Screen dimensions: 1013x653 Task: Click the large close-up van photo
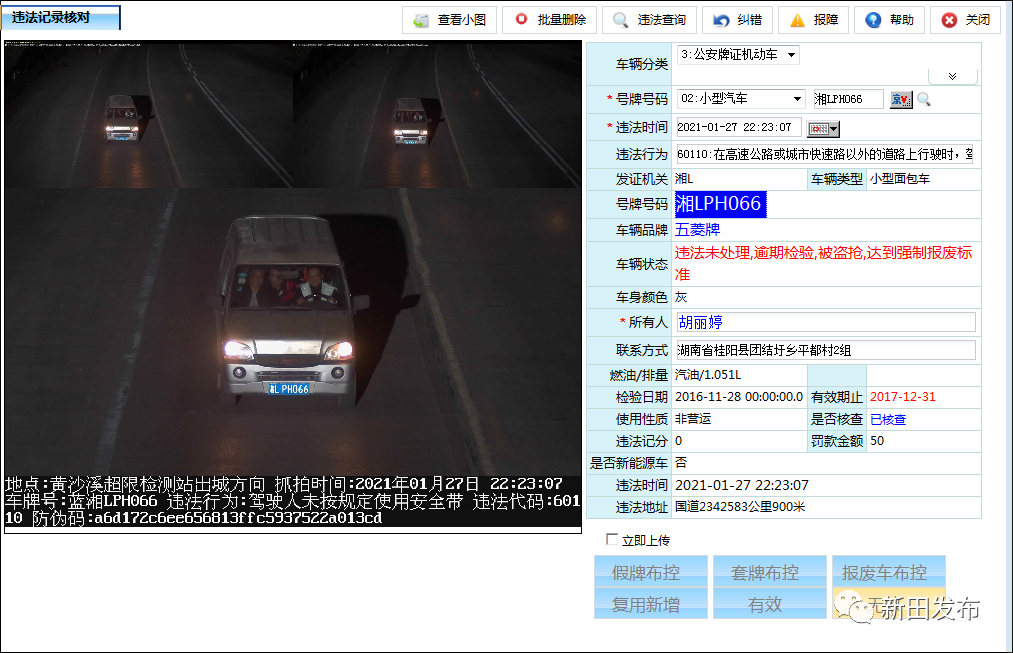(x=293, y=331)
